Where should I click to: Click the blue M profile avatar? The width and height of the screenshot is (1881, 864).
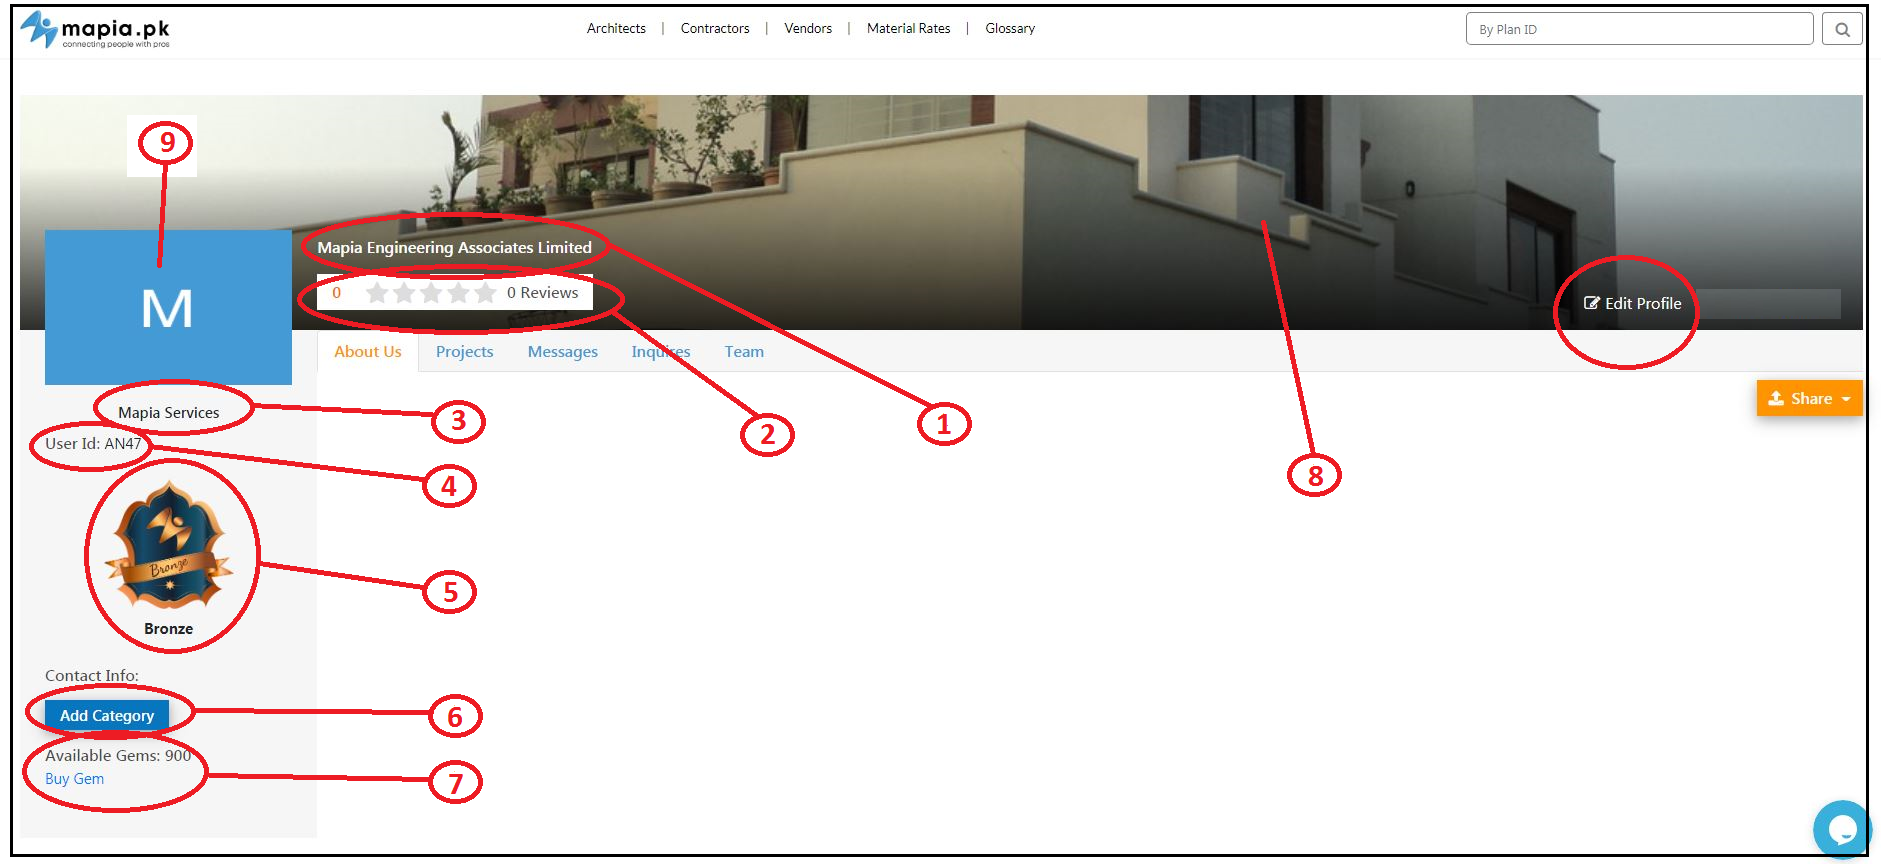(x=168, y=307)
